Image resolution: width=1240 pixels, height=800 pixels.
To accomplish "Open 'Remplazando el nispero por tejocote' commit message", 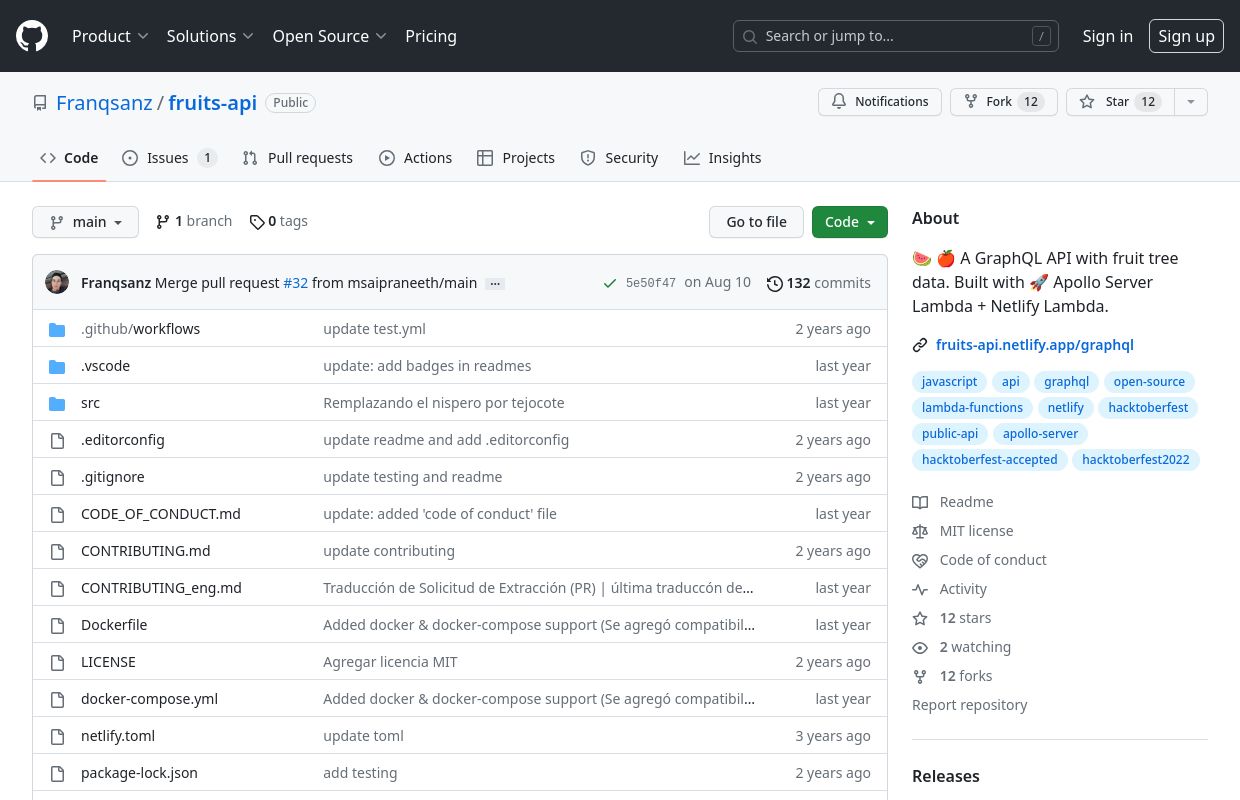I will coord(444,403).
